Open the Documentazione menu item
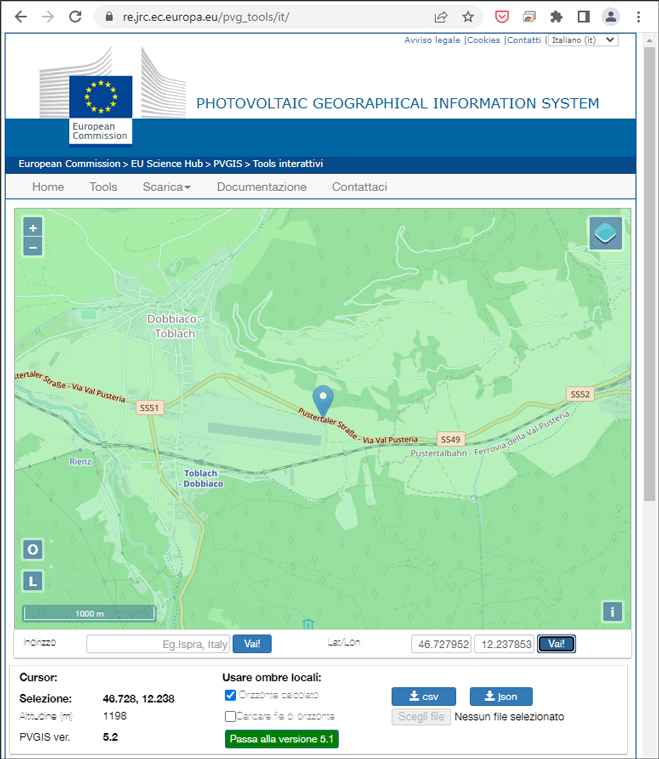 261,187
